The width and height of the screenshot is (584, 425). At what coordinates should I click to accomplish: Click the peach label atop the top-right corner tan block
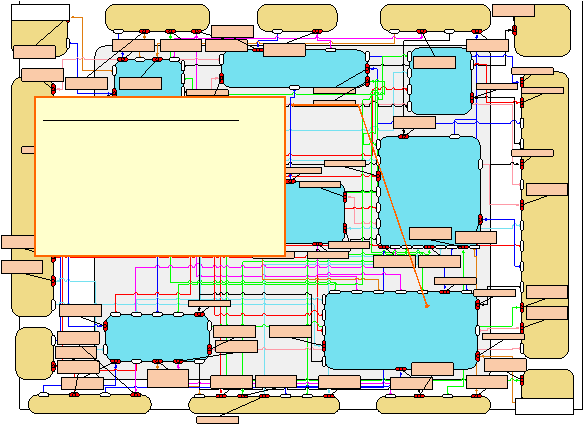pos(514,10)
